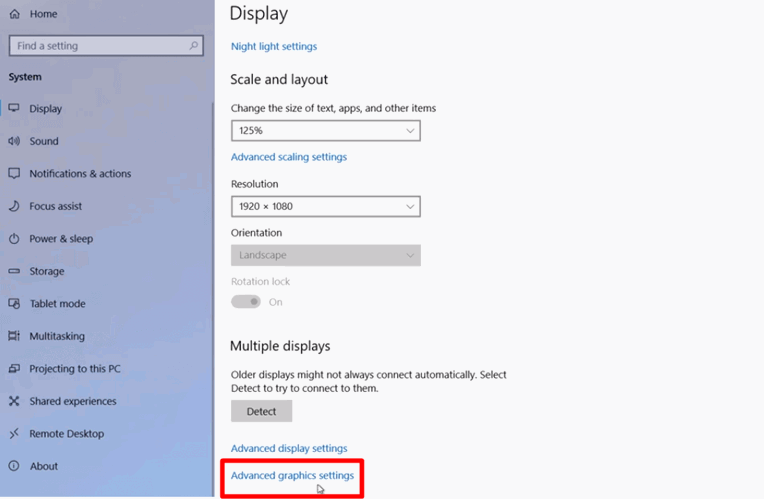Viewport: 764px width, 499px height.
Task: Open the 125% scale dropdown
Action: (325, 131)
